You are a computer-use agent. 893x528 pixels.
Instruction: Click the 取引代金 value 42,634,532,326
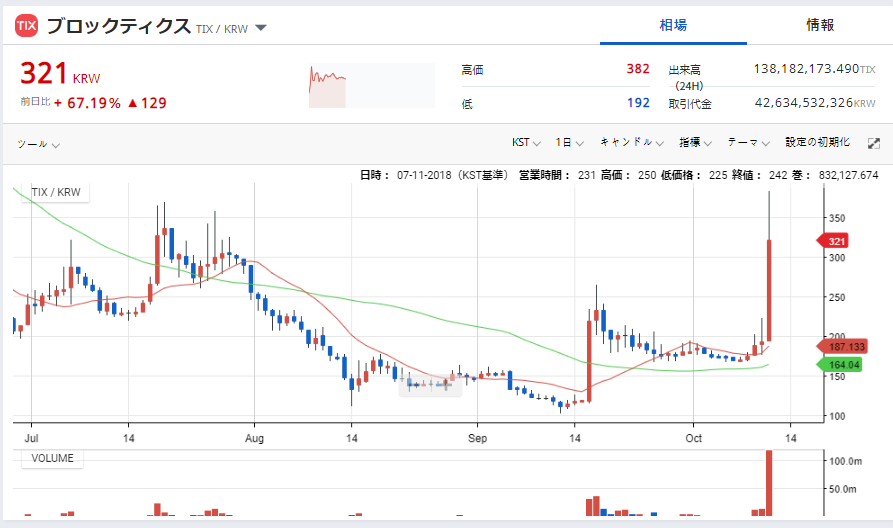[x=804, y=103]
